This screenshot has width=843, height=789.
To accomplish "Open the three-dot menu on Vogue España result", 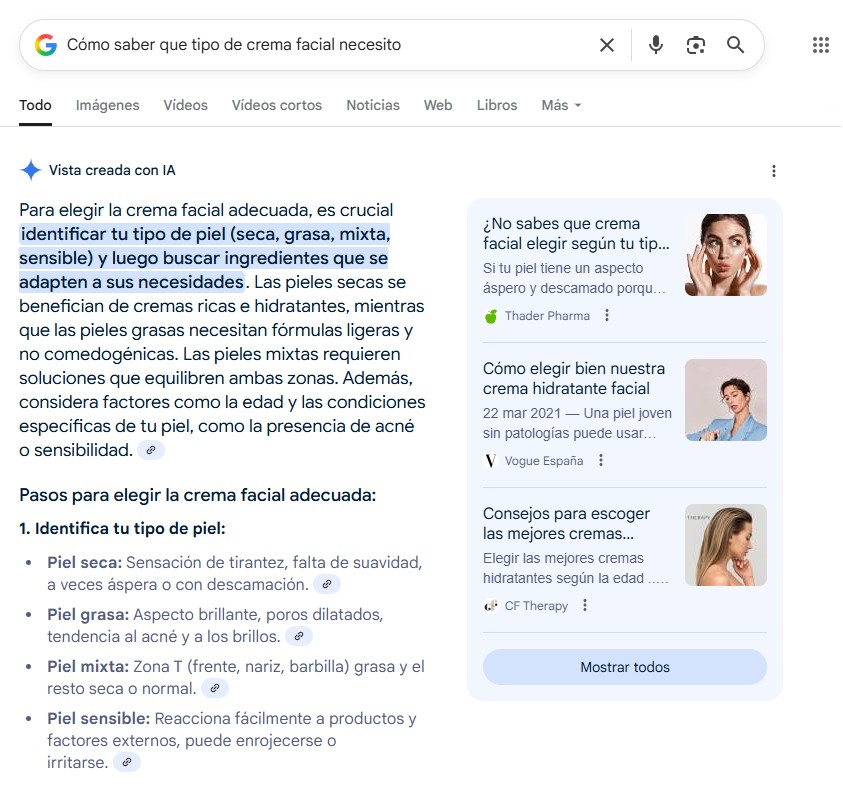I will [x=598, y=460].
